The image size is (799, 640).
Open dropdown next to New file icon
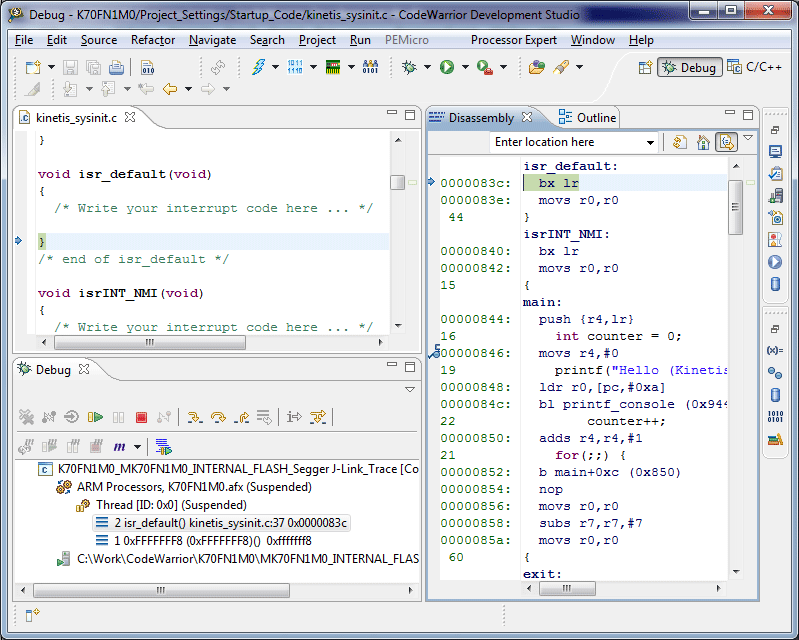click(x=51, y=67)
